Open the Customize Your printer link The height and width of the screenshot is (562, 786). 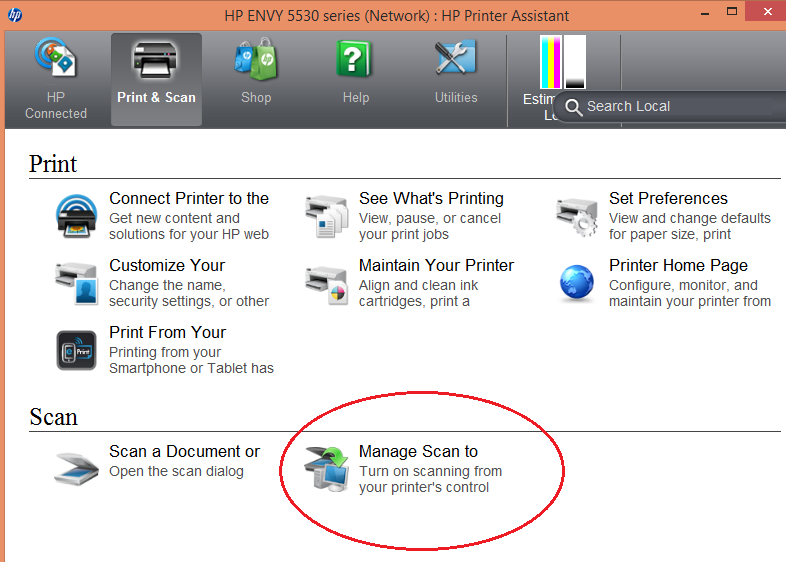coord(167,265)
